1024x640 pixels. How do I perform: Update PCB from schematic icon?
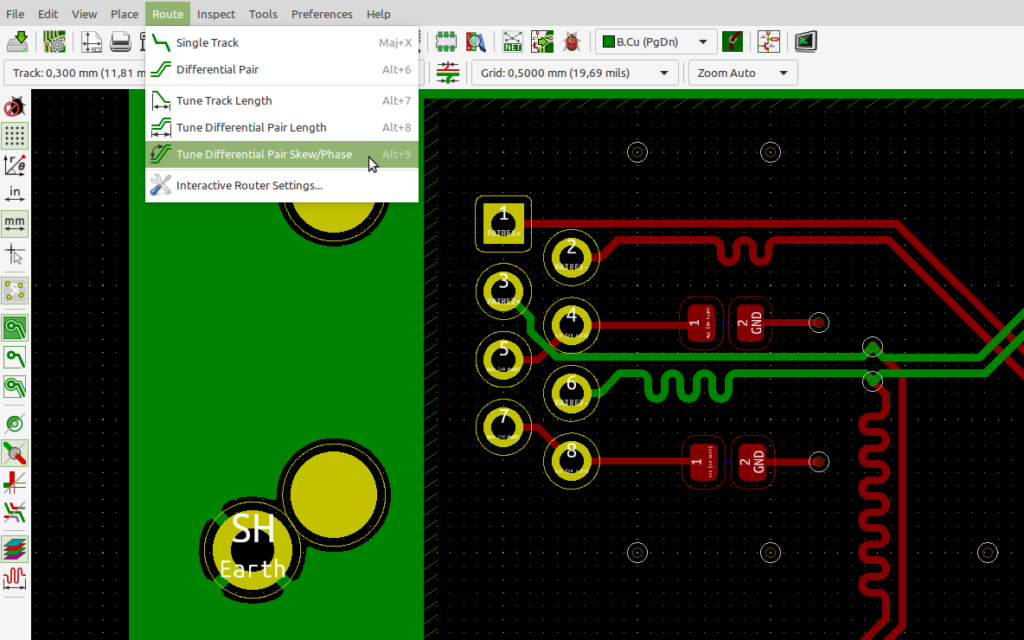pos(542,42)
